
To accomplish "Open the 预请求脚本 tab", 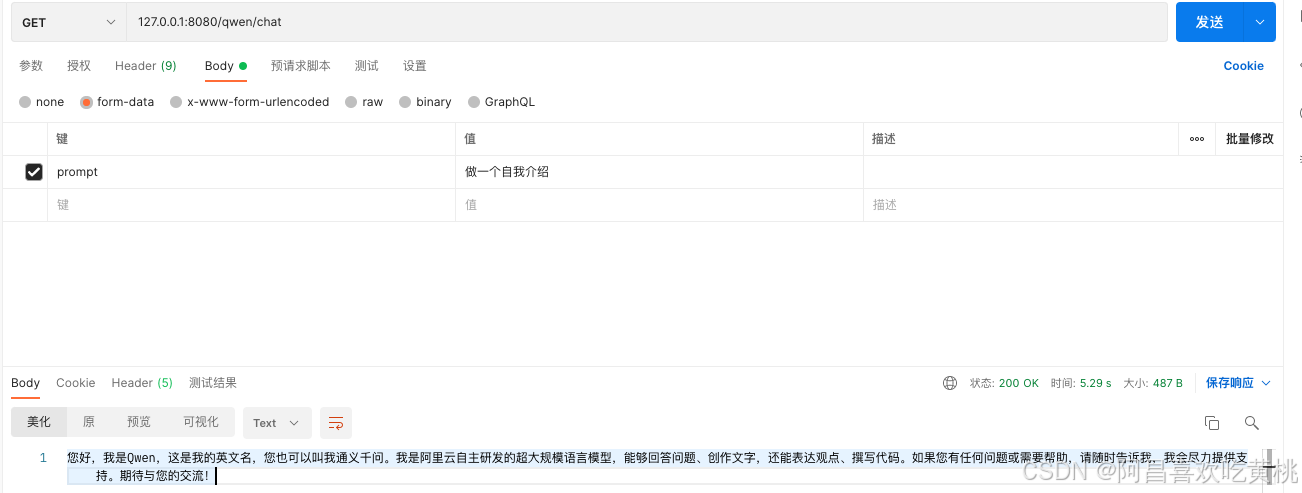I will pos(301,66).
